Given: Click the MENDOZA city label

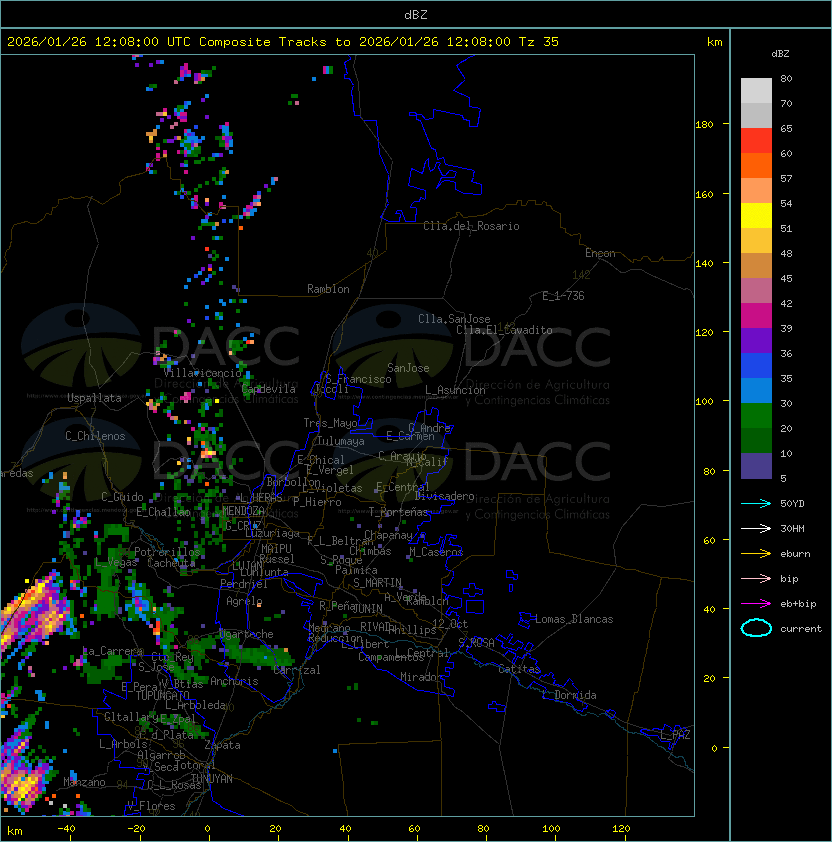Looking at the screenshot, I should (x=243, y=510).
